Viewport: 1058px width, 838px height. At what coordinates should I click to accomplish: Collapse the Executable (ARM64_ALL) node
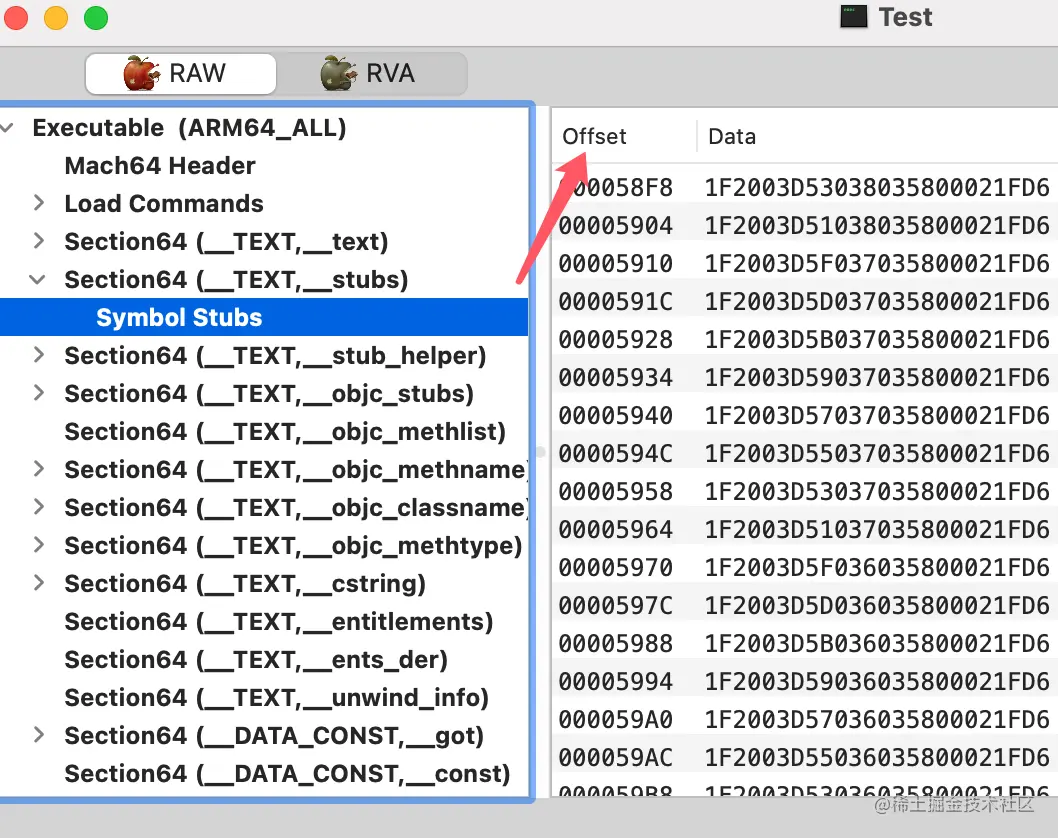7,128
